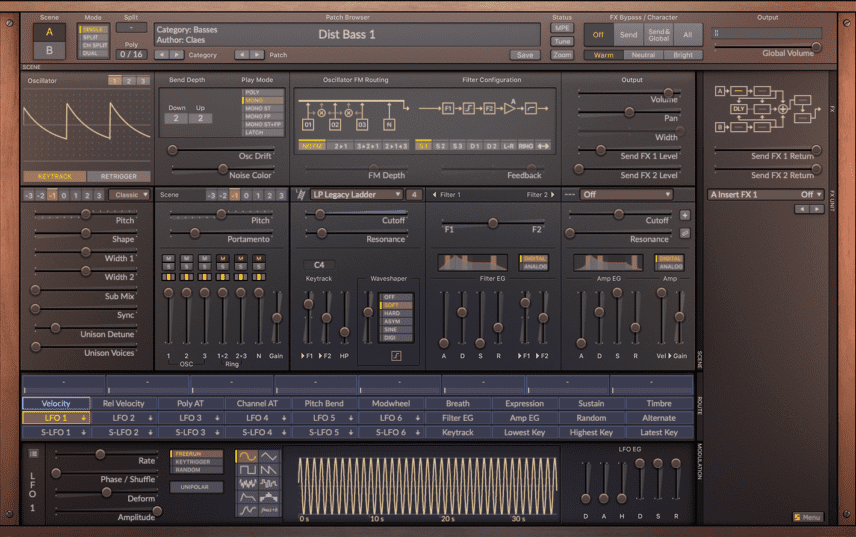Select HARD waveshaper type
Screen dimensions: 856x537
click(x=396, y=313)
